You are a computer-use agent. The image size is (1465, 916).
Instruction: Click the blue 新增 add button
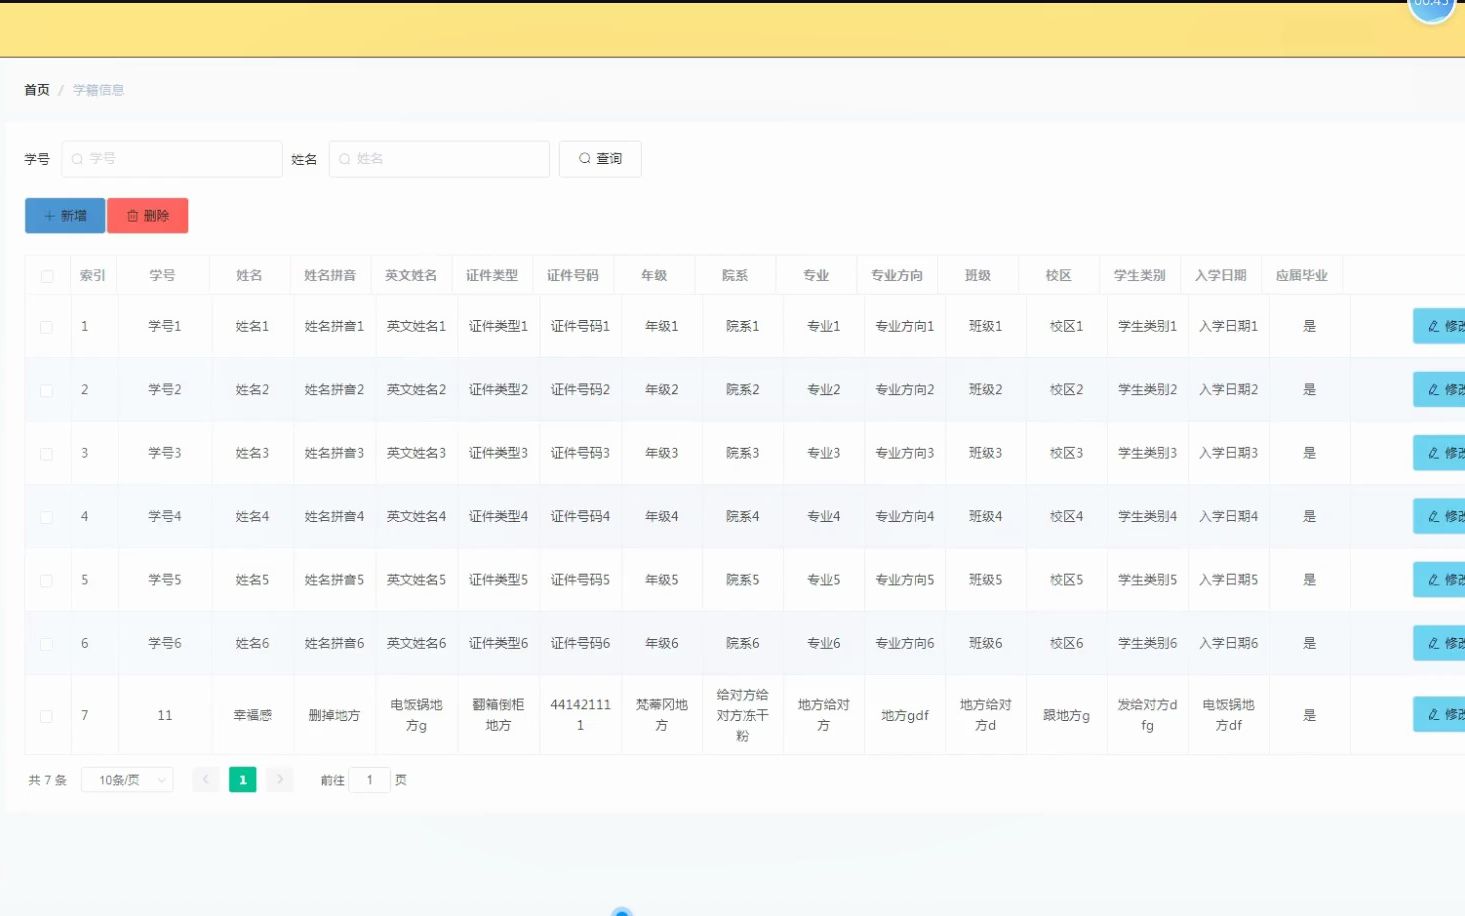point(65,216)
